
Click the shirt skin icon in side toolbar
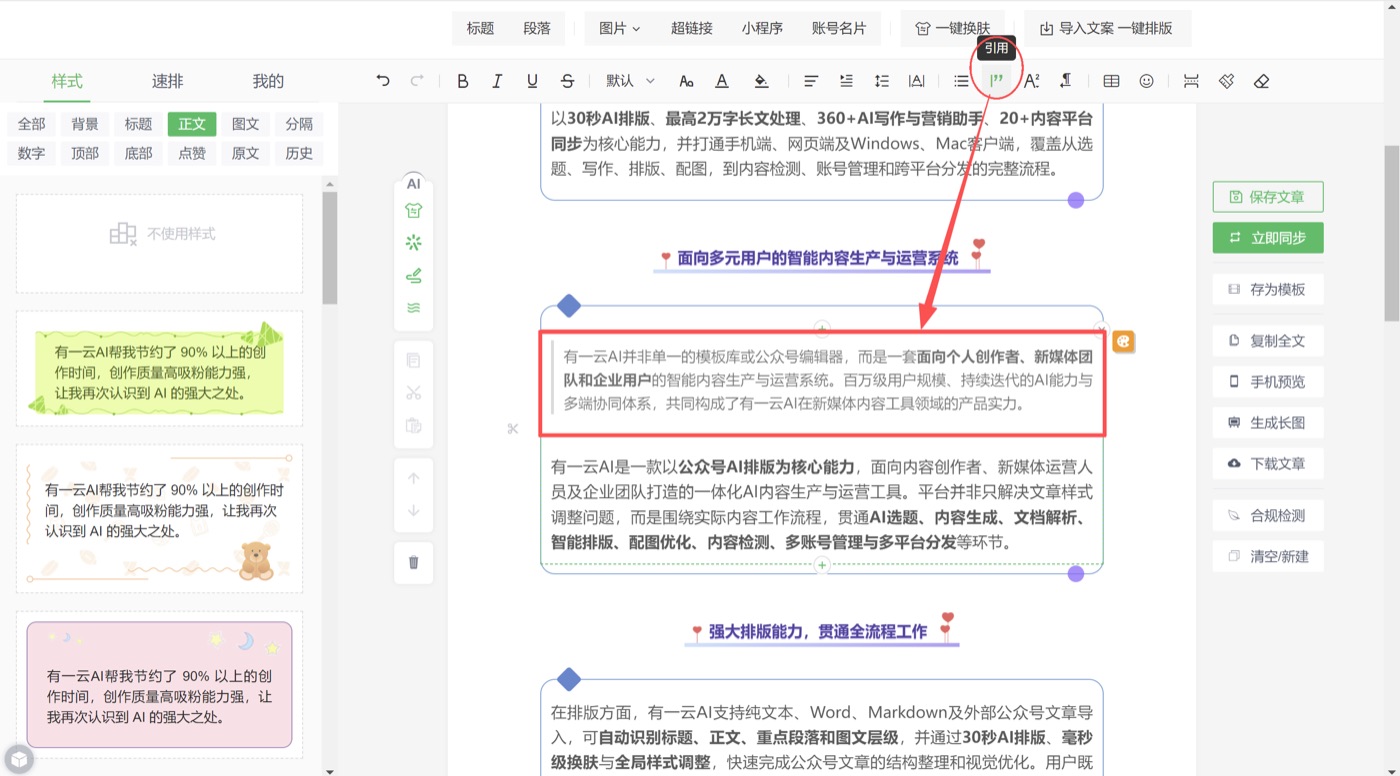click(x=414, y=210)
